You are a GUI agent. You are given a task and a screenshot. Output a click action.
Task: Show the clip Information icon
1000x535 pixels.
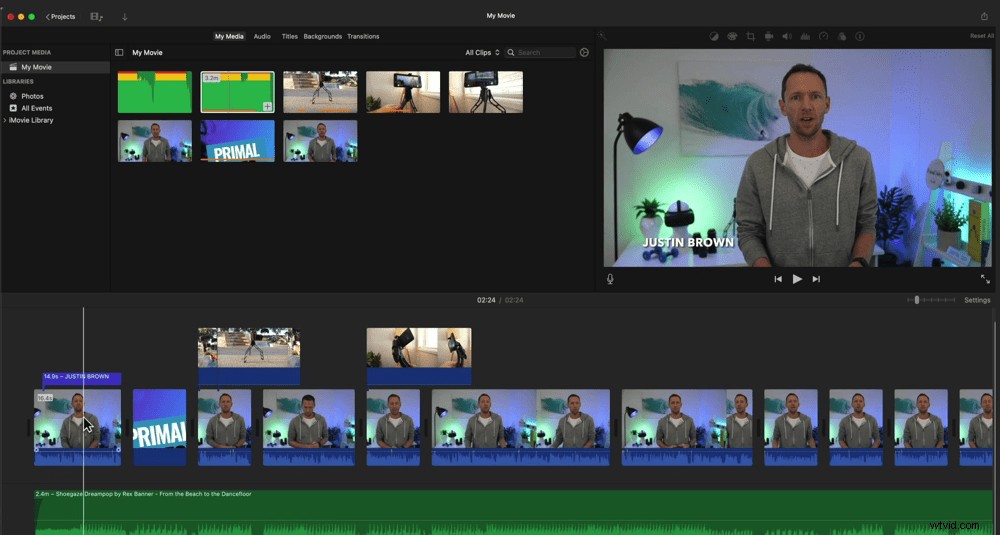tap(860, 36)
